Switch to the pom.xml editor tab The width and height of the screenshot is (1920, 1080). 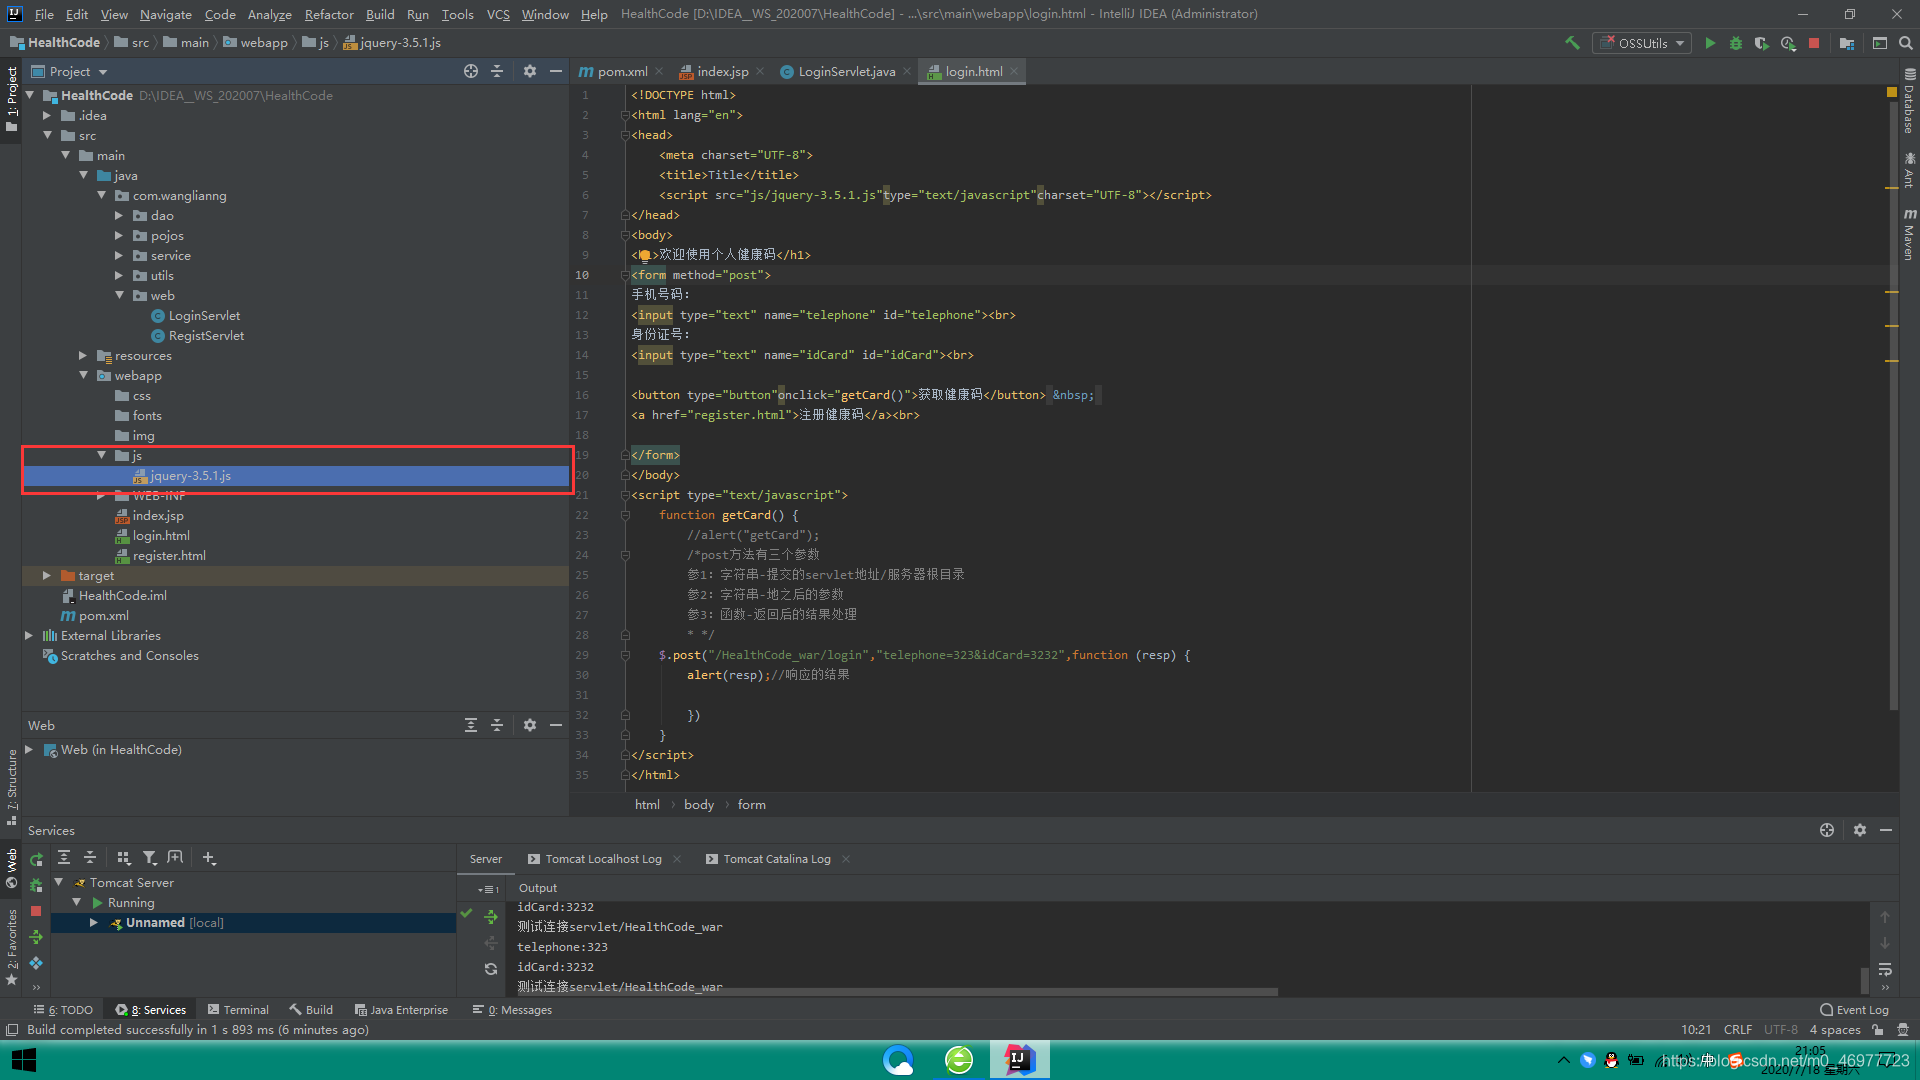[621, 71]
